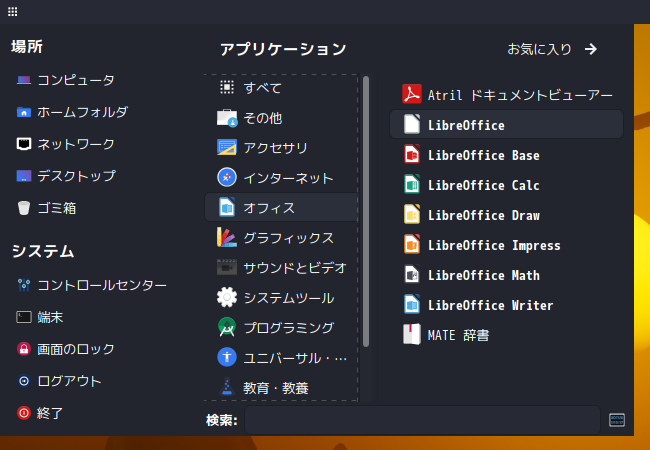
Task: Click Atril ドキュメントビューアー label
Action: pos(520,95)
